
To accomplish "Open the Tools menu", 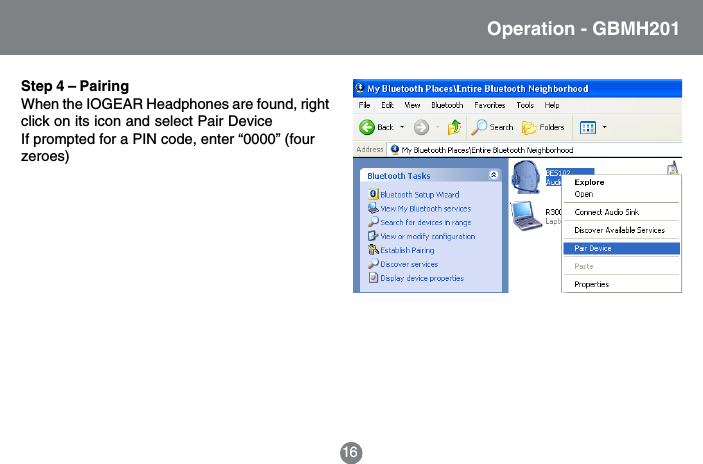I will pos(525,105).
